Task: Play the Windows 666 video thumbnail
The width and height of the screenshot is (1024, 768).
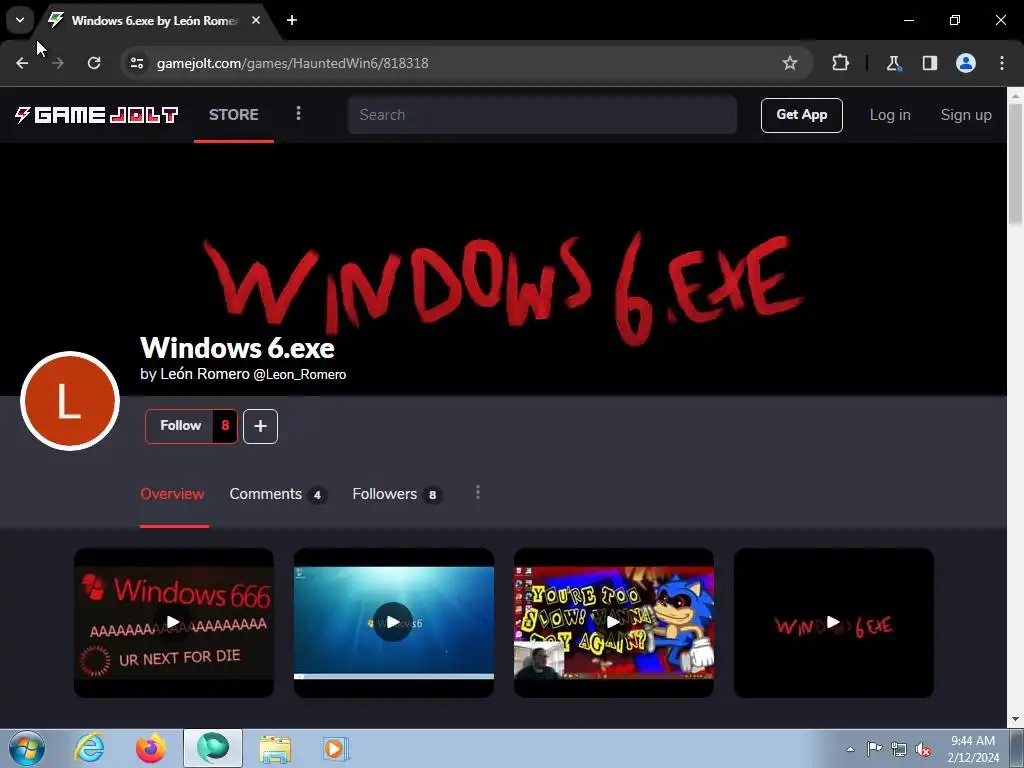Action: coord(174,622)
